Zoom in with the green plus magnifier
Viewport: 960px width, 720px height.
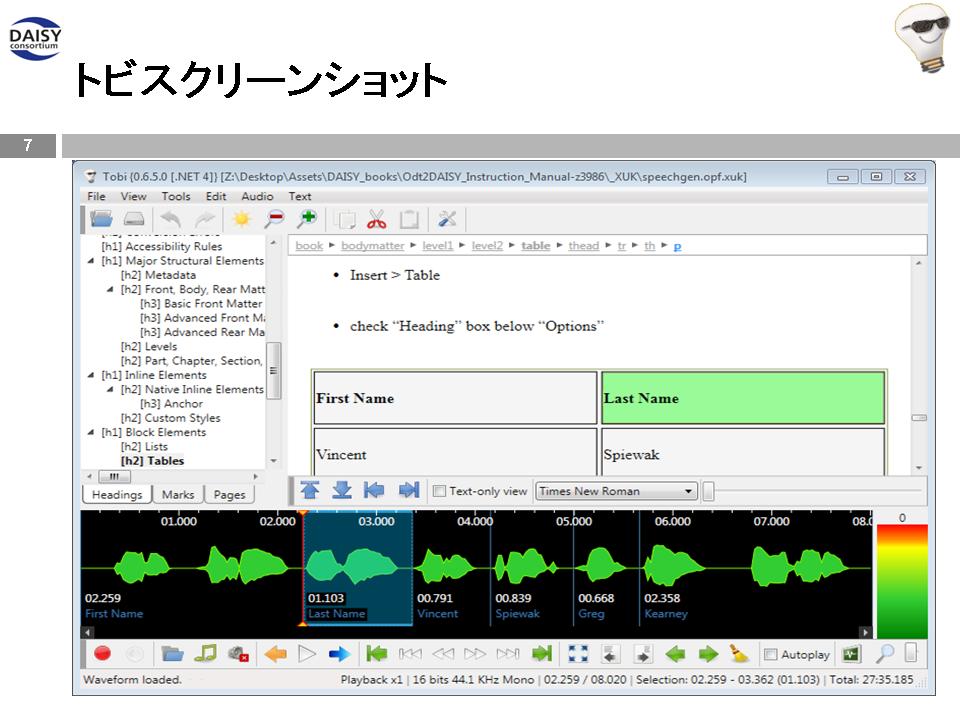point(306,219)
